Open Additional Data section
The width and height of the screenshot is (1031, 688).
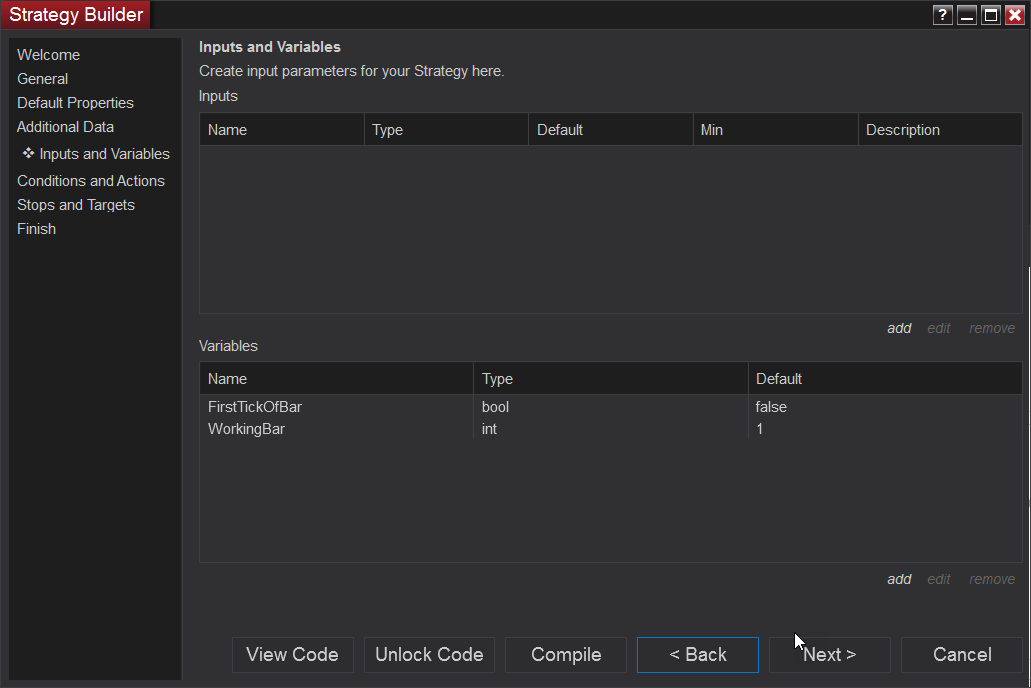(x=65, y=127)
